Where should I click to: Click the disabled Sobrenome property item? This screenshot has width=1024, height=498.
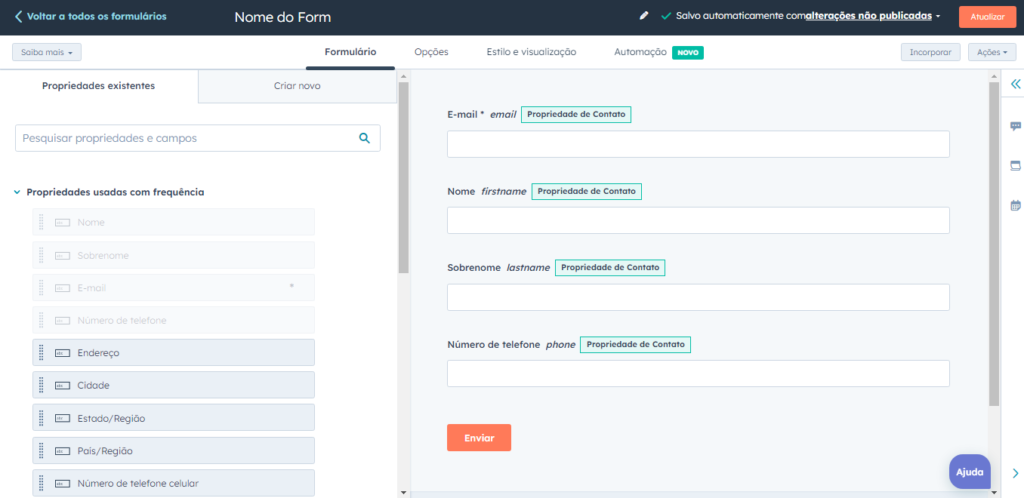[174, 255]
